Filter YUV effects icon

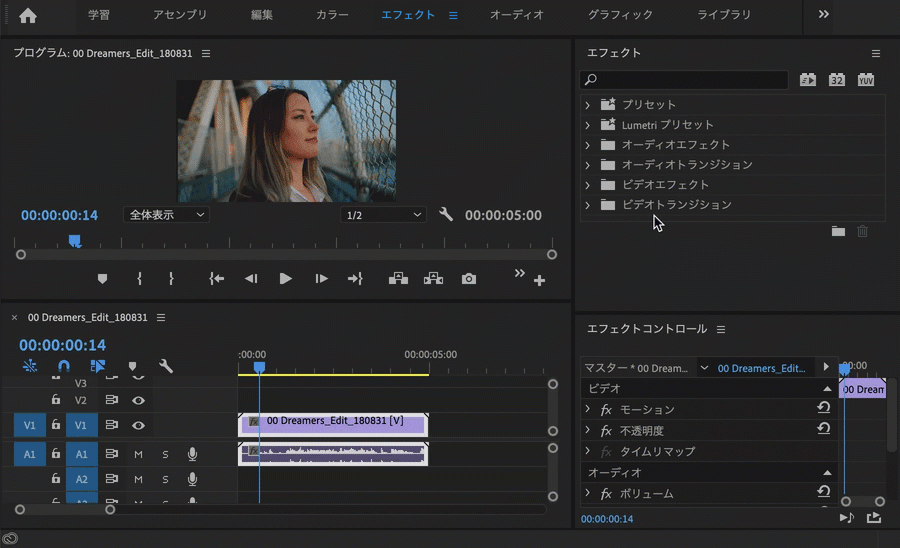pos(866,80)
